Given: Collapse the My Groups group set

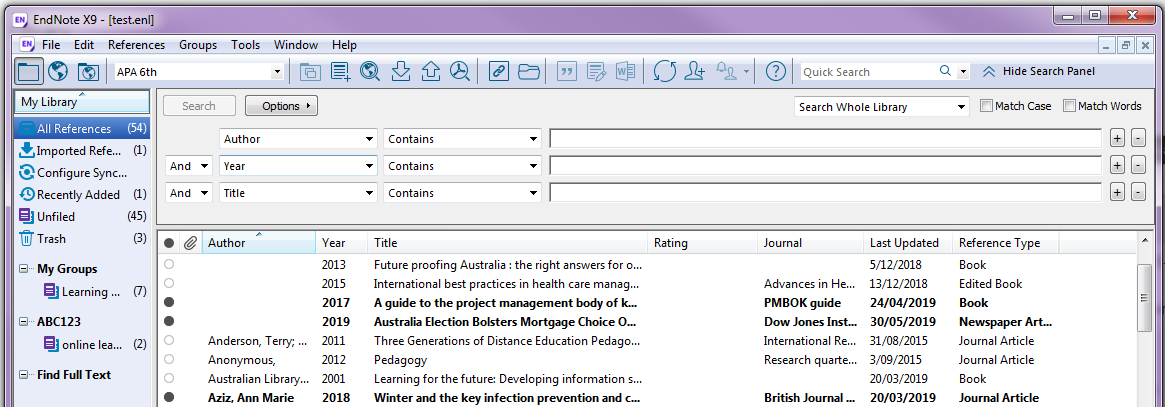Looking at the screenshot, I should [x=24, y=269].
